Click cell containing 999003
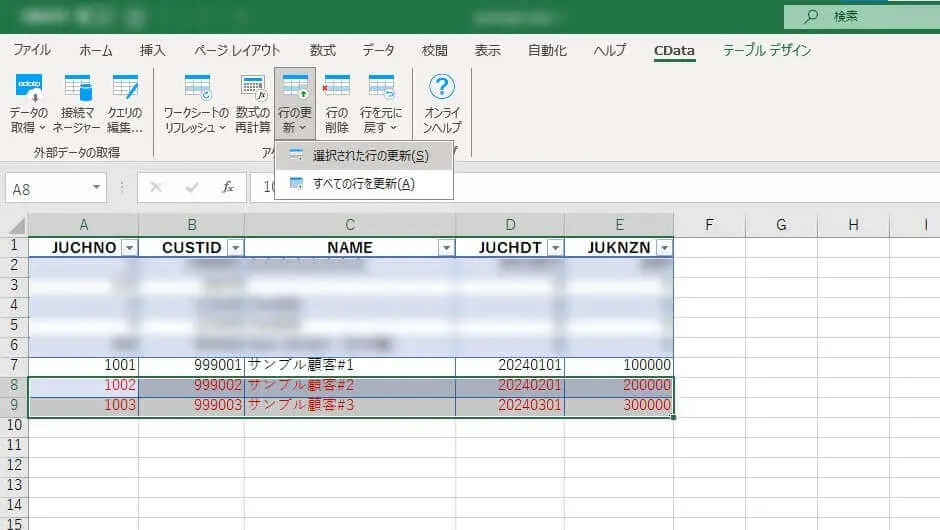940x530 pixels. coord(191,405)
